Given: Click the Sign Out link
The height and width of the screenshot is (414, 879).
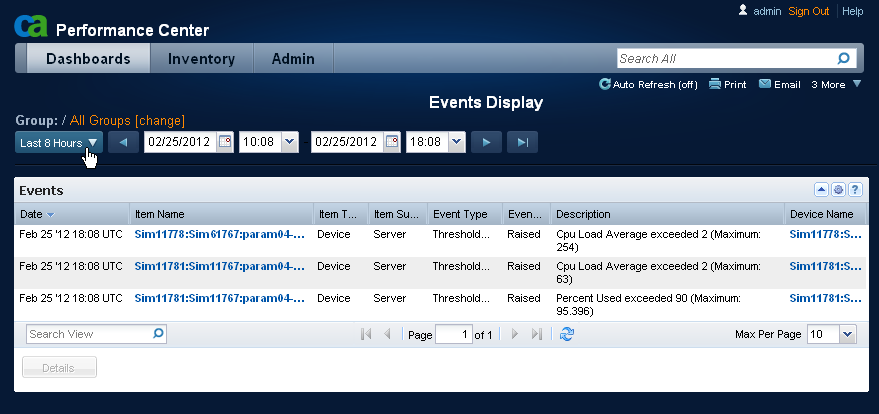Looking at the screenshot, I should tap(808, 11).
